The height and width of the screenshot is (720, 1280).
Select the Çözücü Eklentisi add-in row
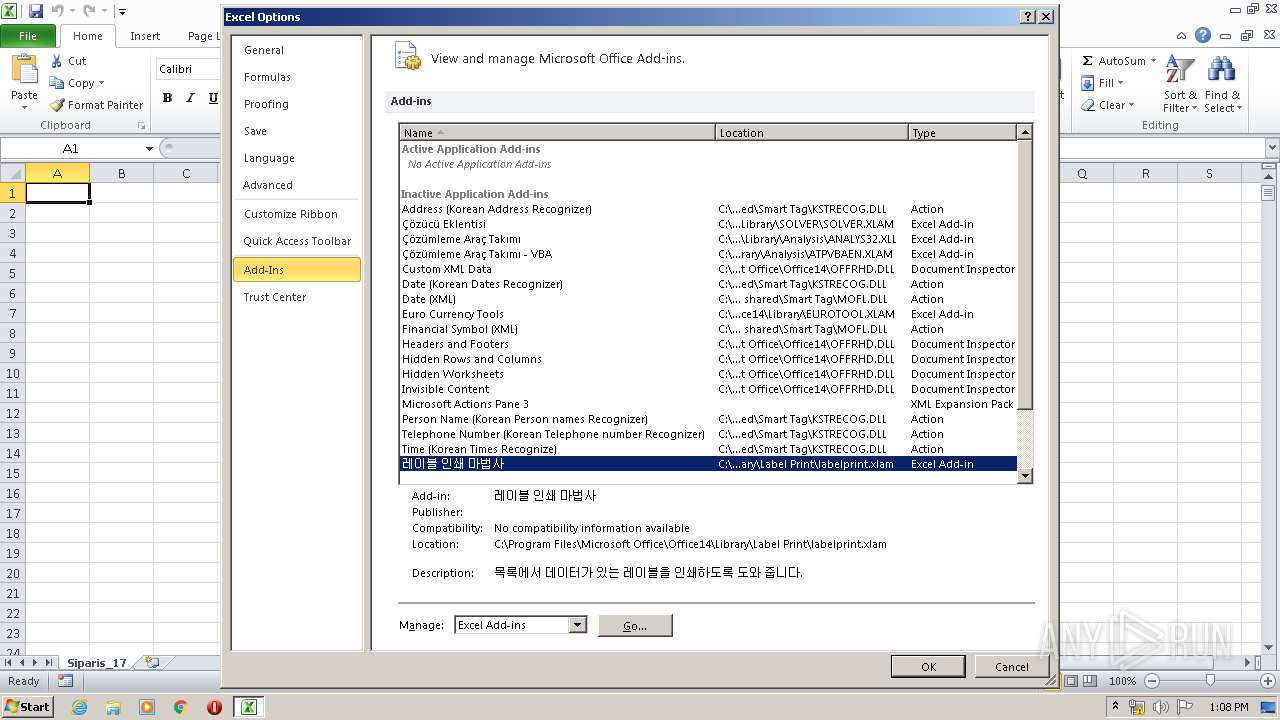[708, 224]
